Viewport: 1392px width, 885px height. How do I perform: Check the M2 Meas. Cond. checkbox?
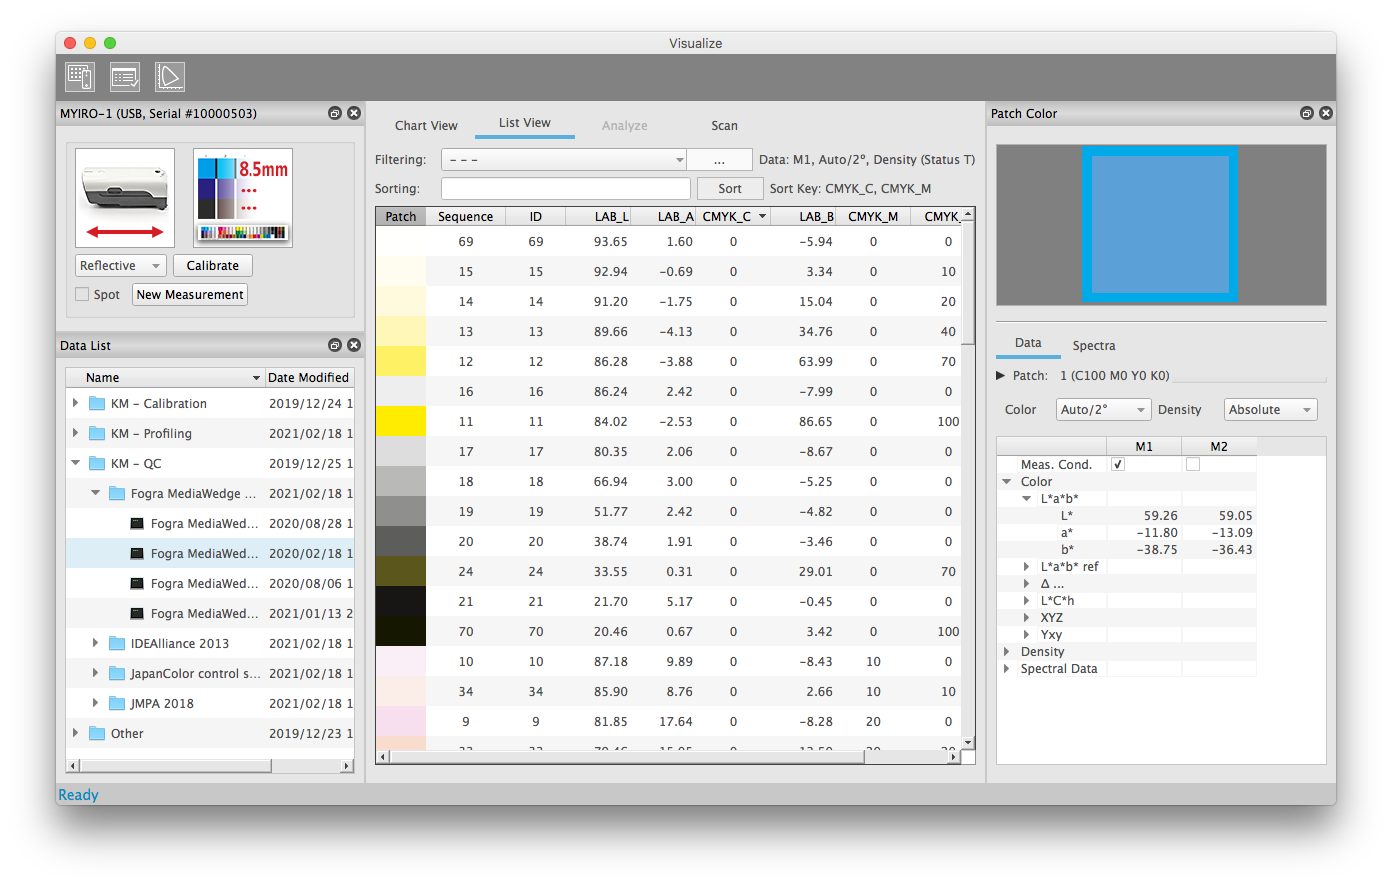1193,465
